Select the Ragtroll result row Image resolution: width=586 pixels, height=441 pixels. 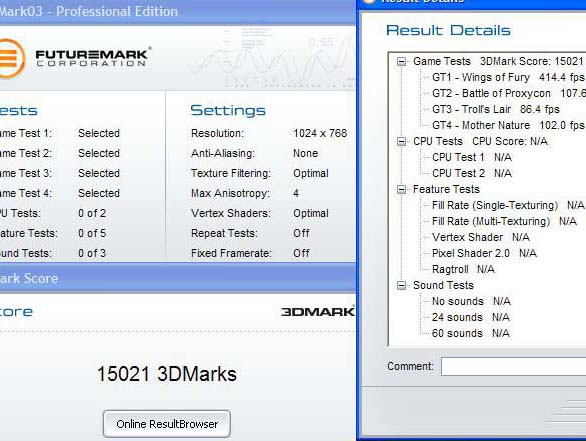(463, 269)
